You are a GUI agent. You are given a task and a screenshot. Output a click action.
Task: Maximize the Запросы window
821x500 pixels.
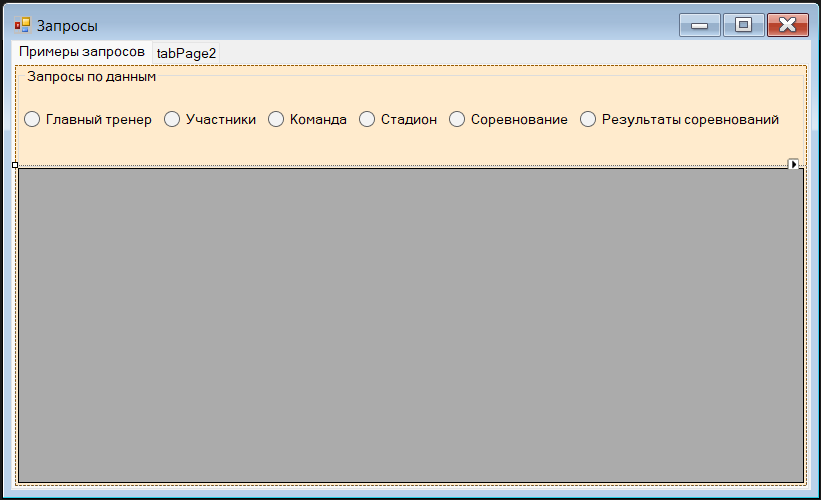(x=744, y=25)
